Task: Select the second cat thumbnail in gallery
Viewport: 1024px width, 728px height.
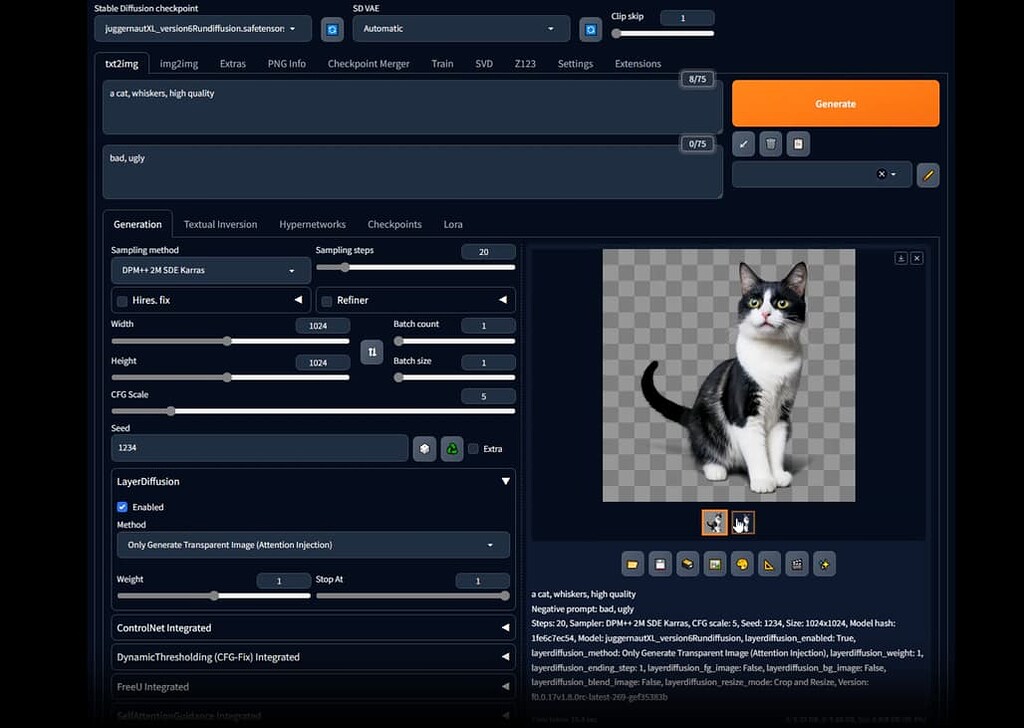Action: tap(742, 523)
